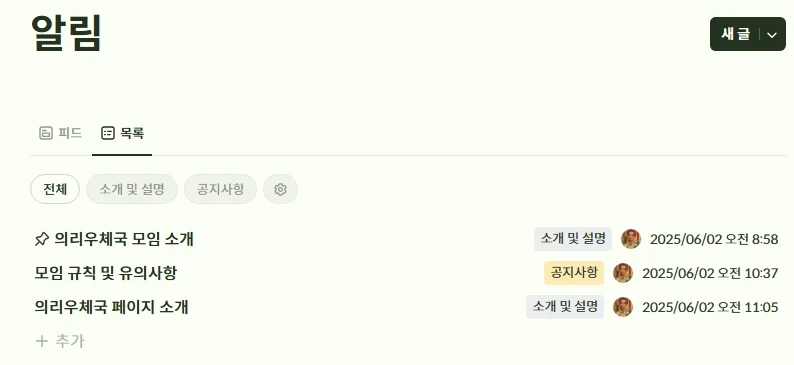Click author avatar on 모임 규칙 및 유의사항 row
The width and height of the screenshot is (794, 365).
click(x=623, y=273)
